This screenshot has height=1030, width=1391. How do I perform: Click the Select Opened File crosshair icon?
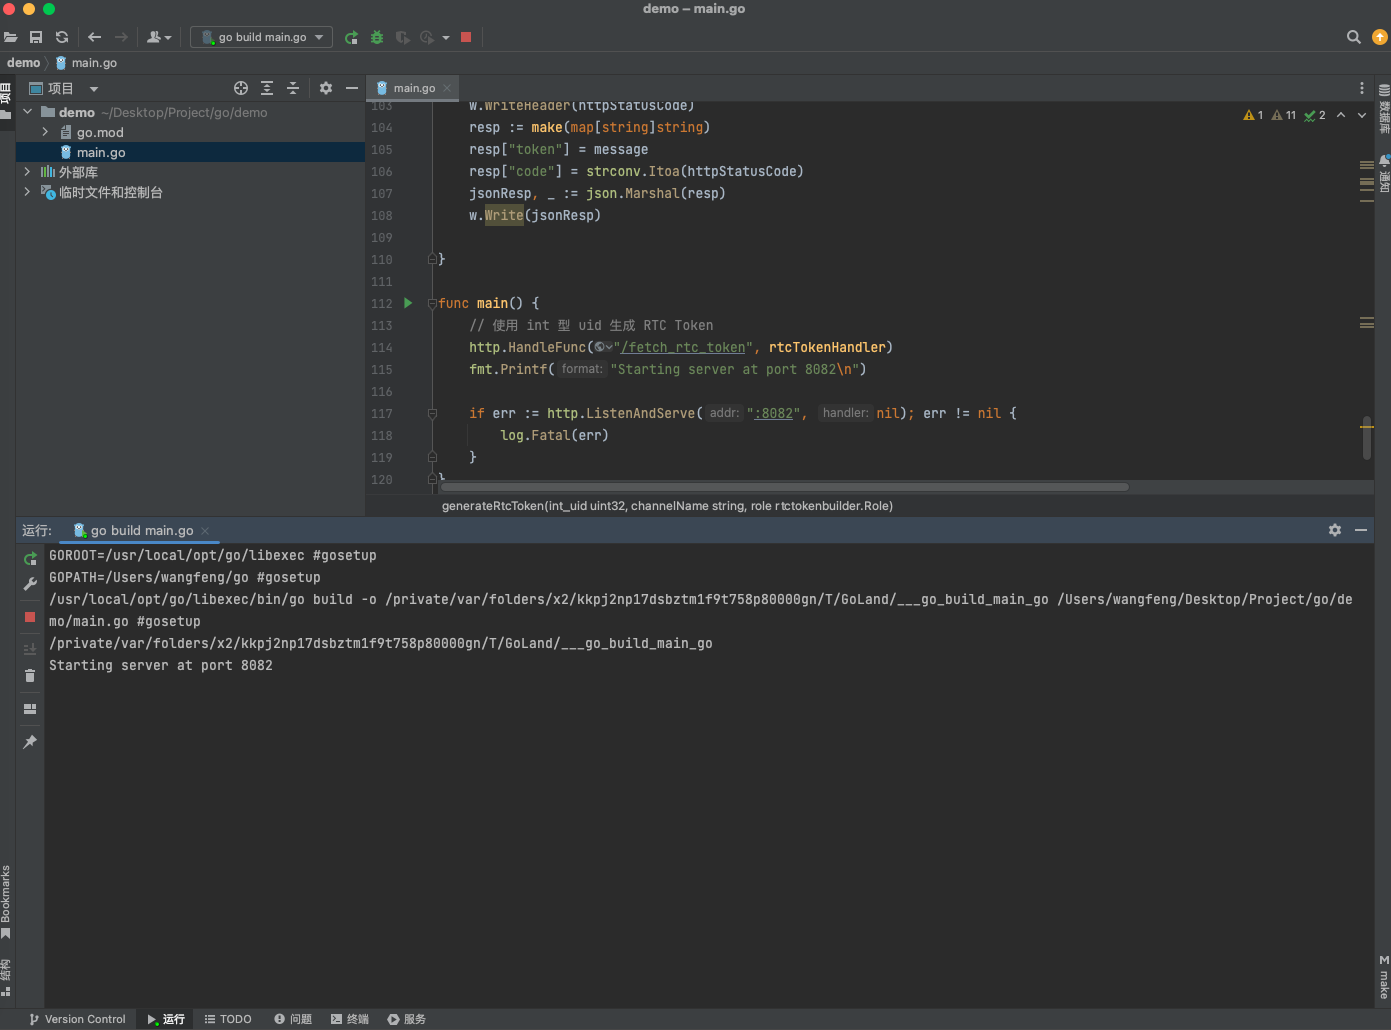(x=241, y=88)
